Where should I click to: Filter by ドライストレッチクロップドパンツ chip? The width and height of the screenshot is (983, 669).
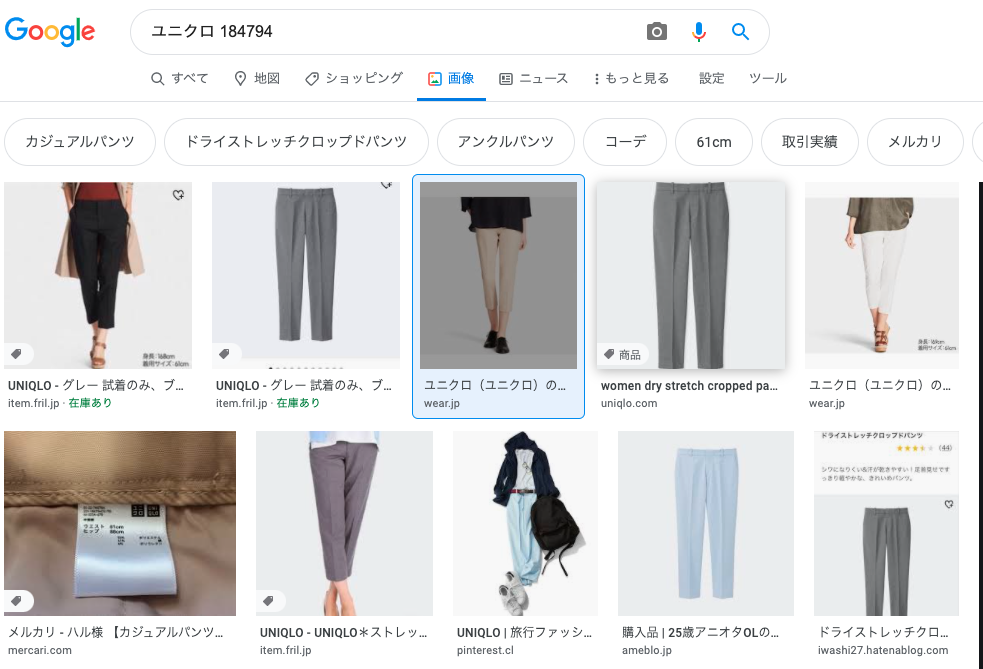[x=296, y=142]
